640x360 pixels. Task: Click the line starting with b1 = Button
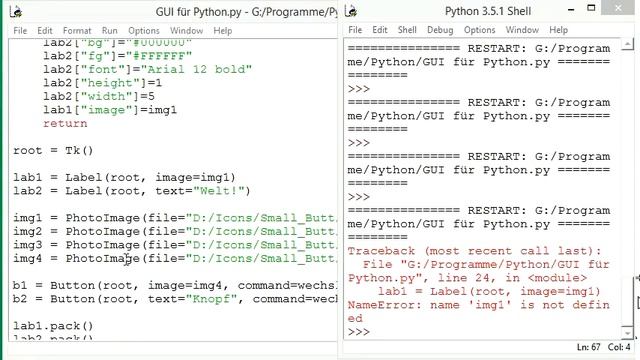(x=175, y=285)
